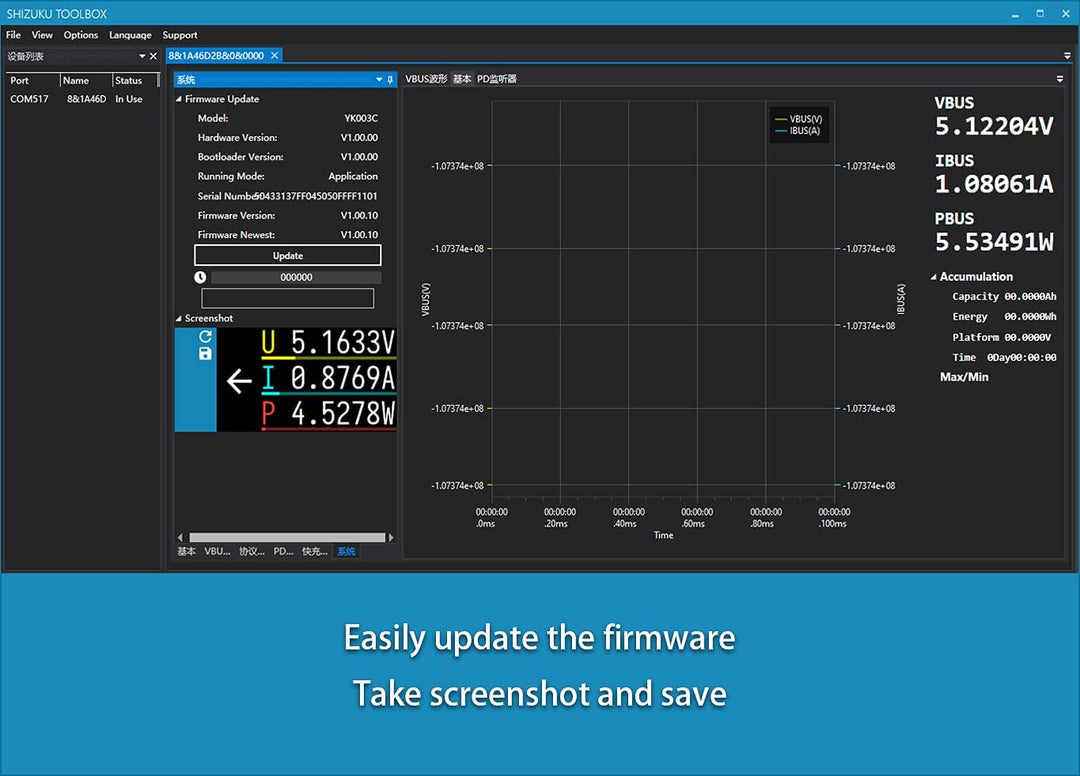Open the Options menu

click(81, 35)
